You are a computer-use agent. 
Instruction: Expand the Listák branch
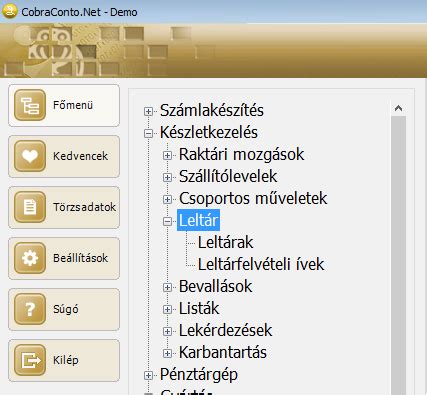167,309
